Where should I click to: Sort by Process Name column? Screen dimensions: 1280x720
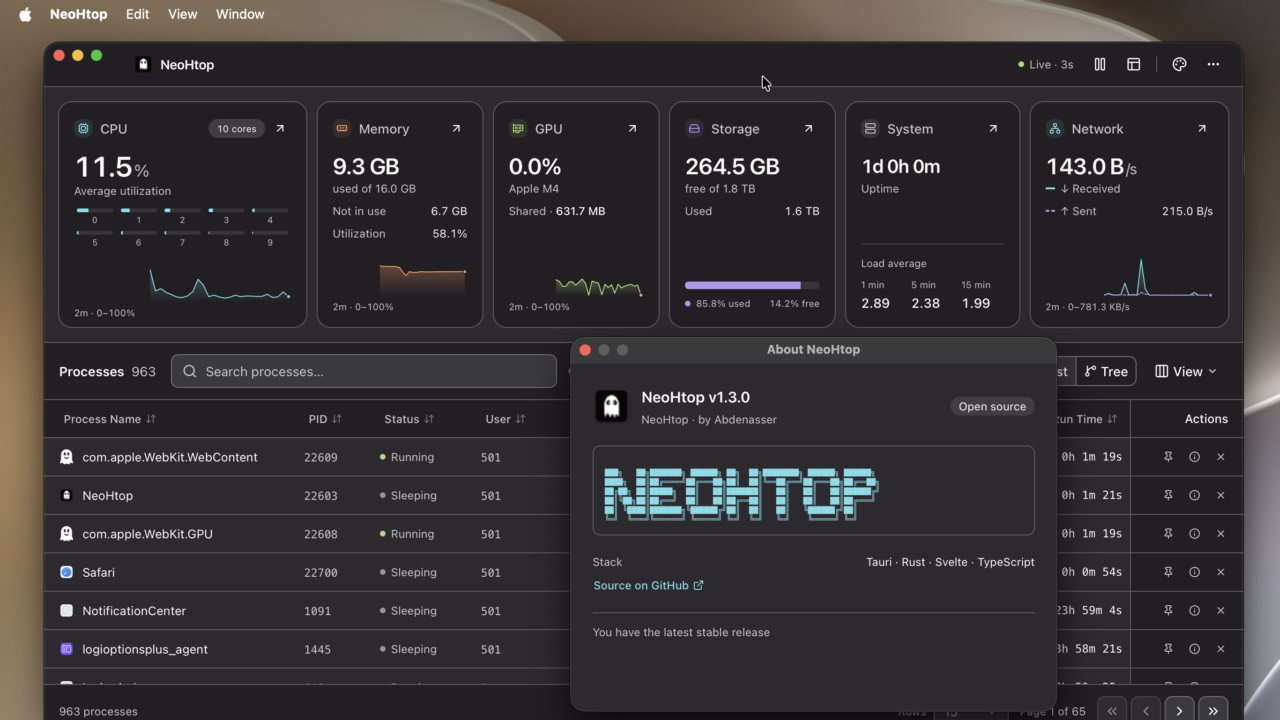[109, 419]
